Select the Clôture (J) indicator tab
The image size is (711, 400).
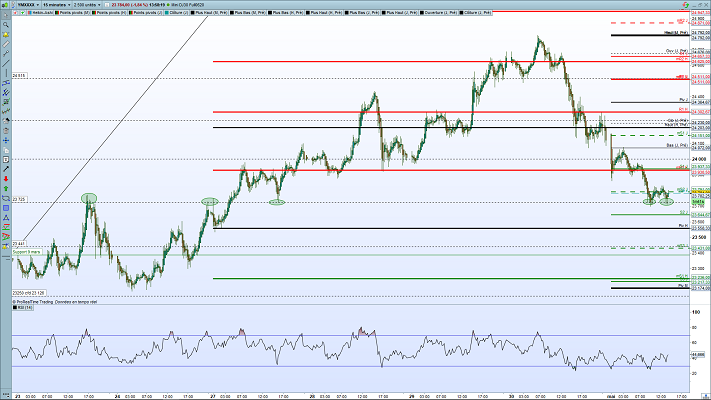click(x=177, y=13)
